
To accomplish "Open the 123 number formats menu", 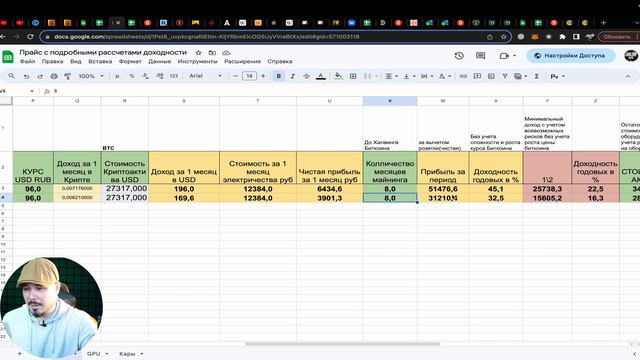I will (x=174, y=76).
